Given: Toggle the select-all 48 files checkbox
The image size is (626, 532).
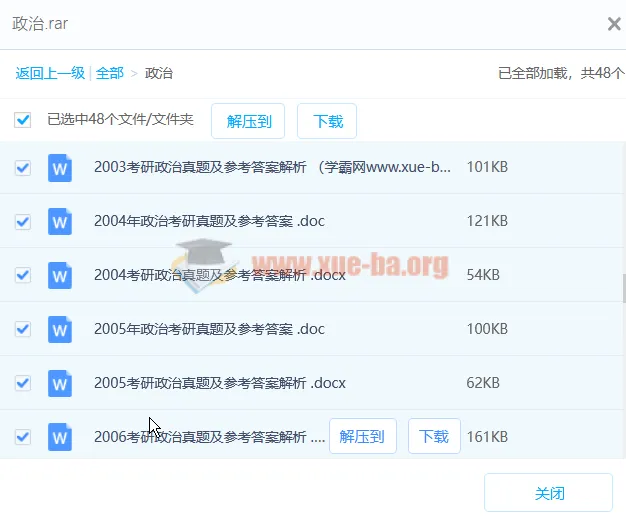Looking at the screenshot, I should pyautogui.click(x=22, y=121).
